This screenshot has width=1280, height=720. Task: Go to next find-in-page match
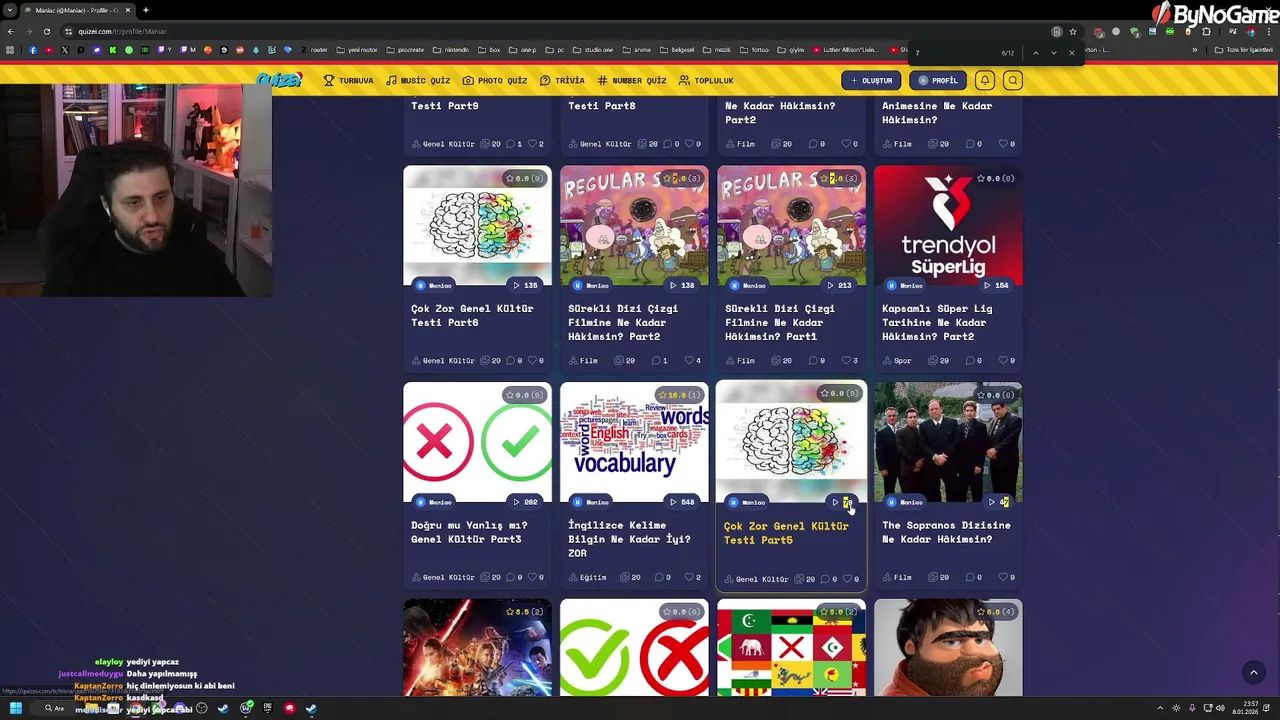pos(1053,53)
